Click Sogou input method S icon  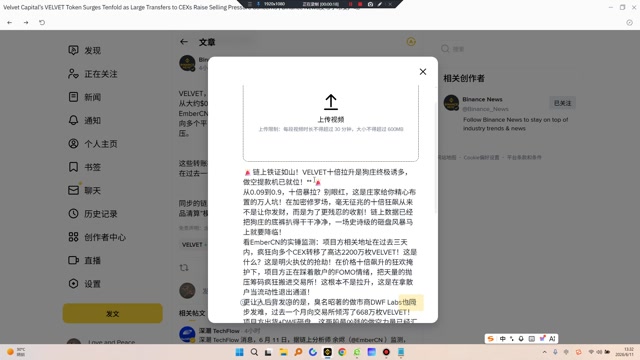pos(491,339)
